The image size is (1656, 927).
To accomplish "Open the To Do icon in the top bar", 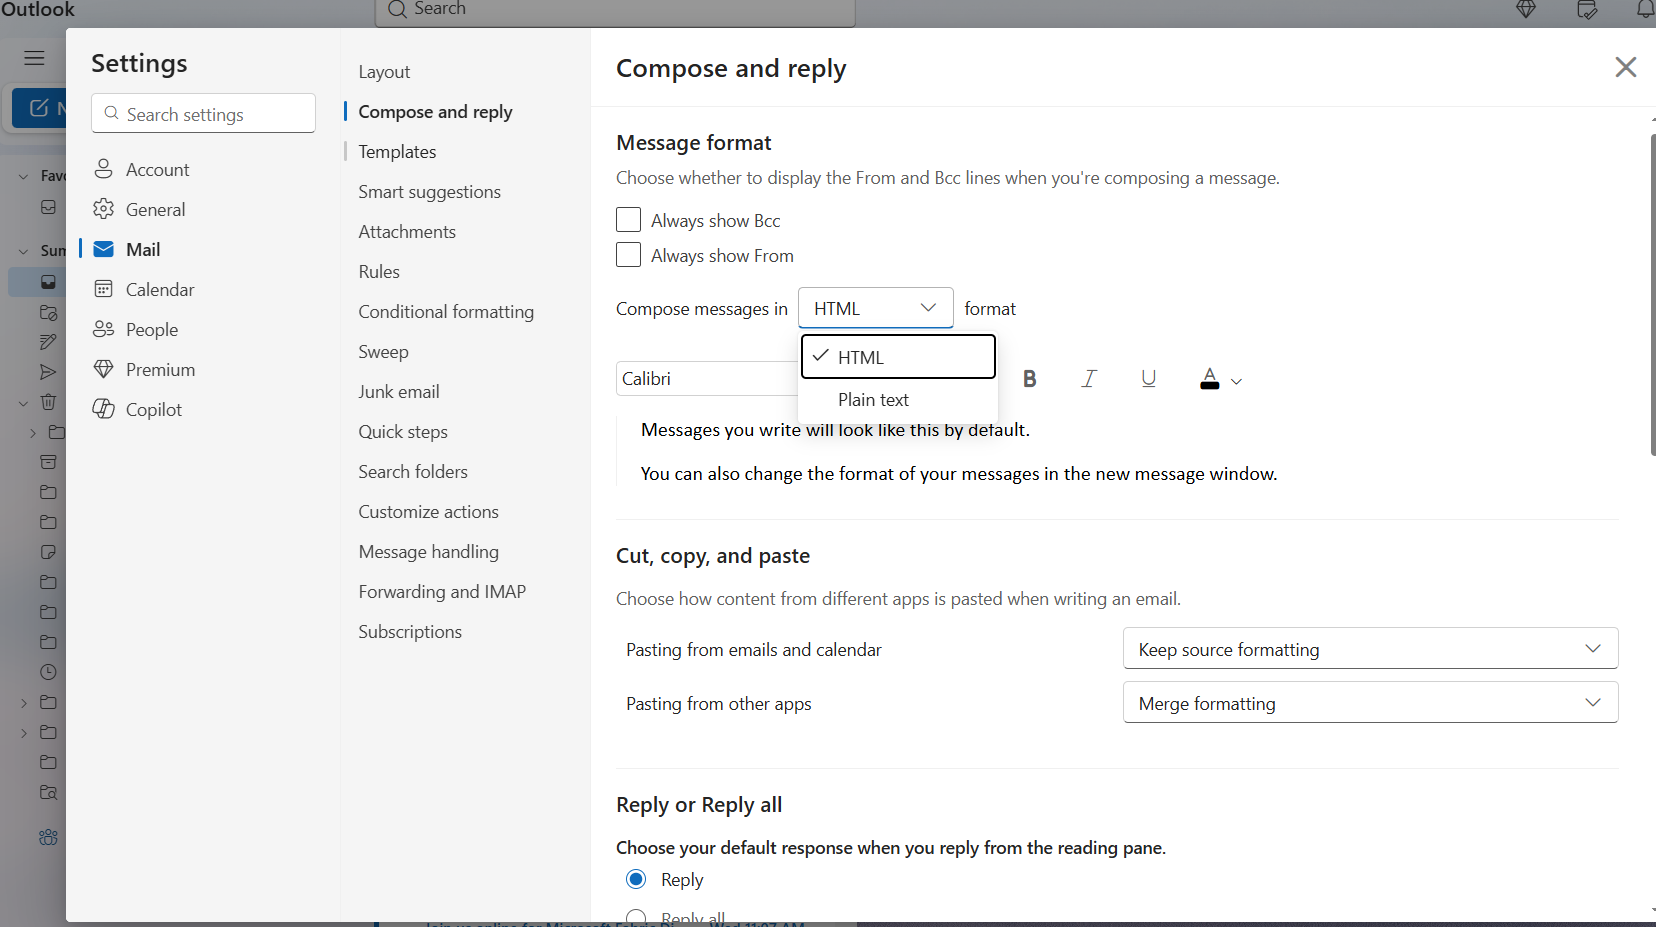I will 1586,10.
